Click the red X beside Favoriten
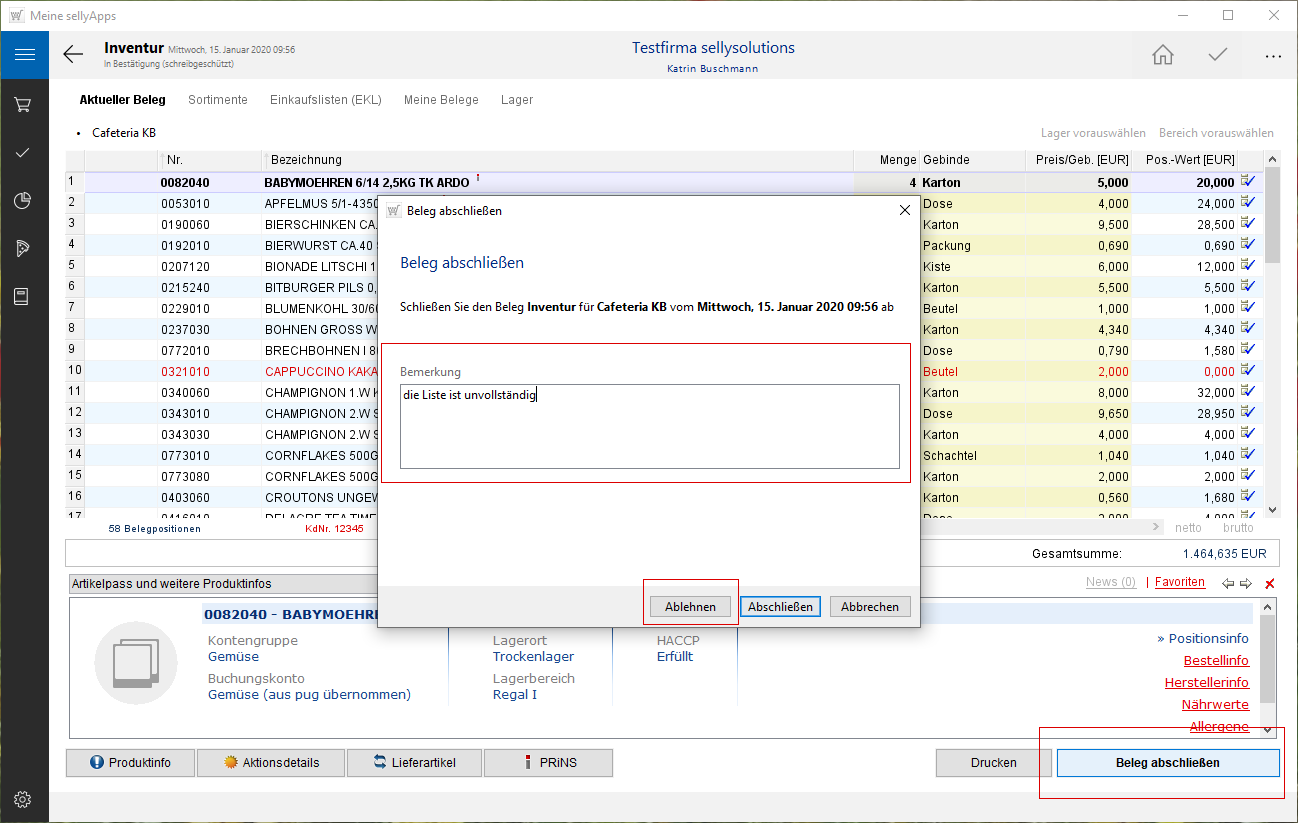1298x823 pixels. click(x=1270, y=583)
